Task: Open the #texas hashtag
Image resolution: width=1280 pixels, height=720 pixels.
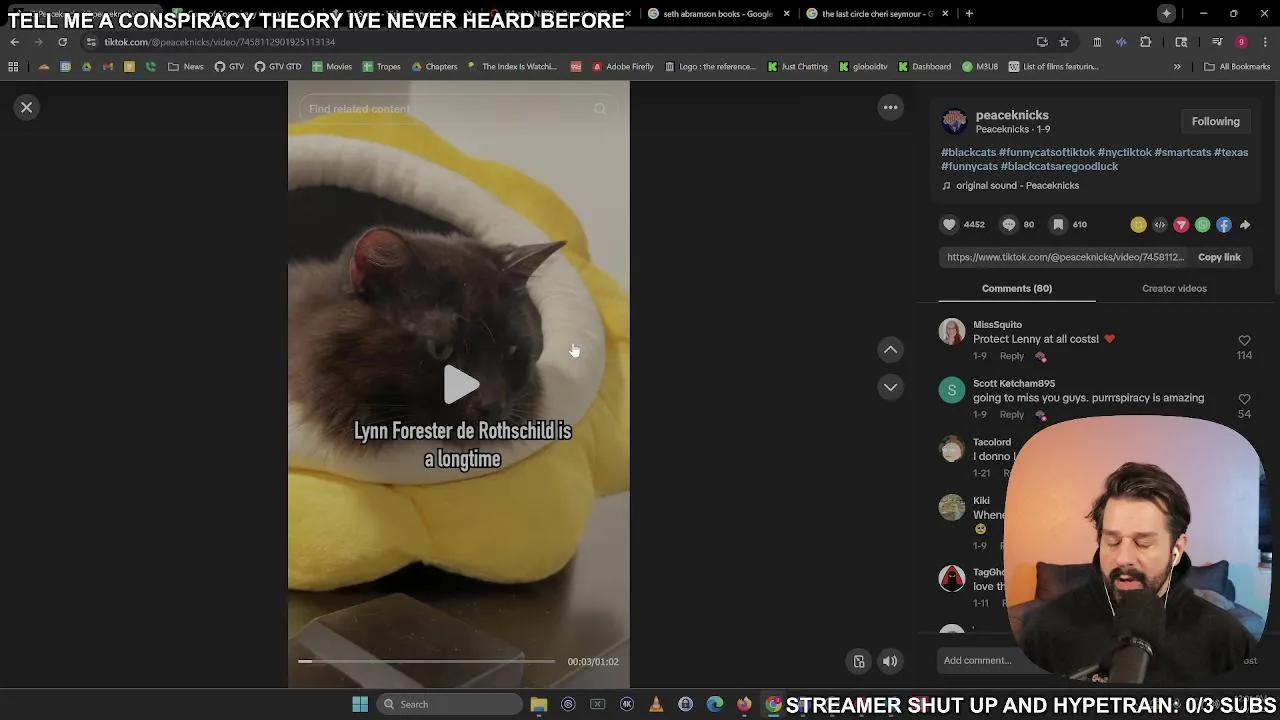Action: (1231, 152)
